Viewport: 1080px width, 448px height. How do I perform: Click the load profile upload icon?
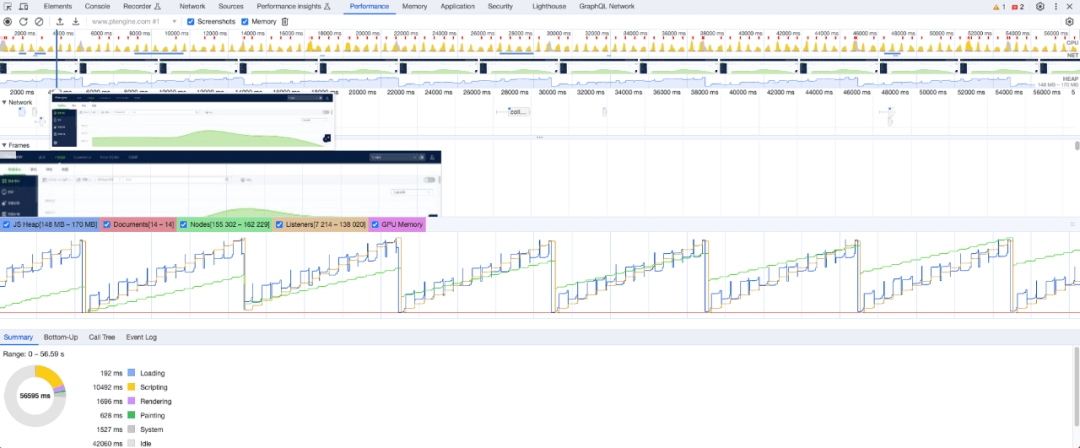click(x=60, y=21)
